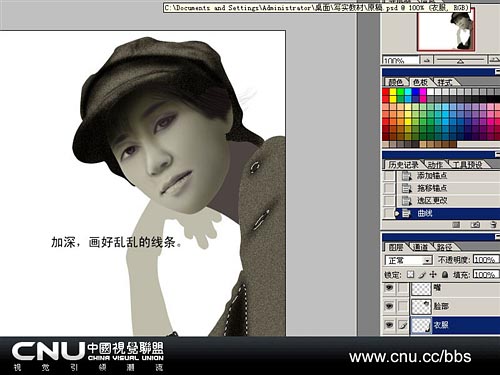
Task: Click lock position move icon
Action: (x=433, y=275)
